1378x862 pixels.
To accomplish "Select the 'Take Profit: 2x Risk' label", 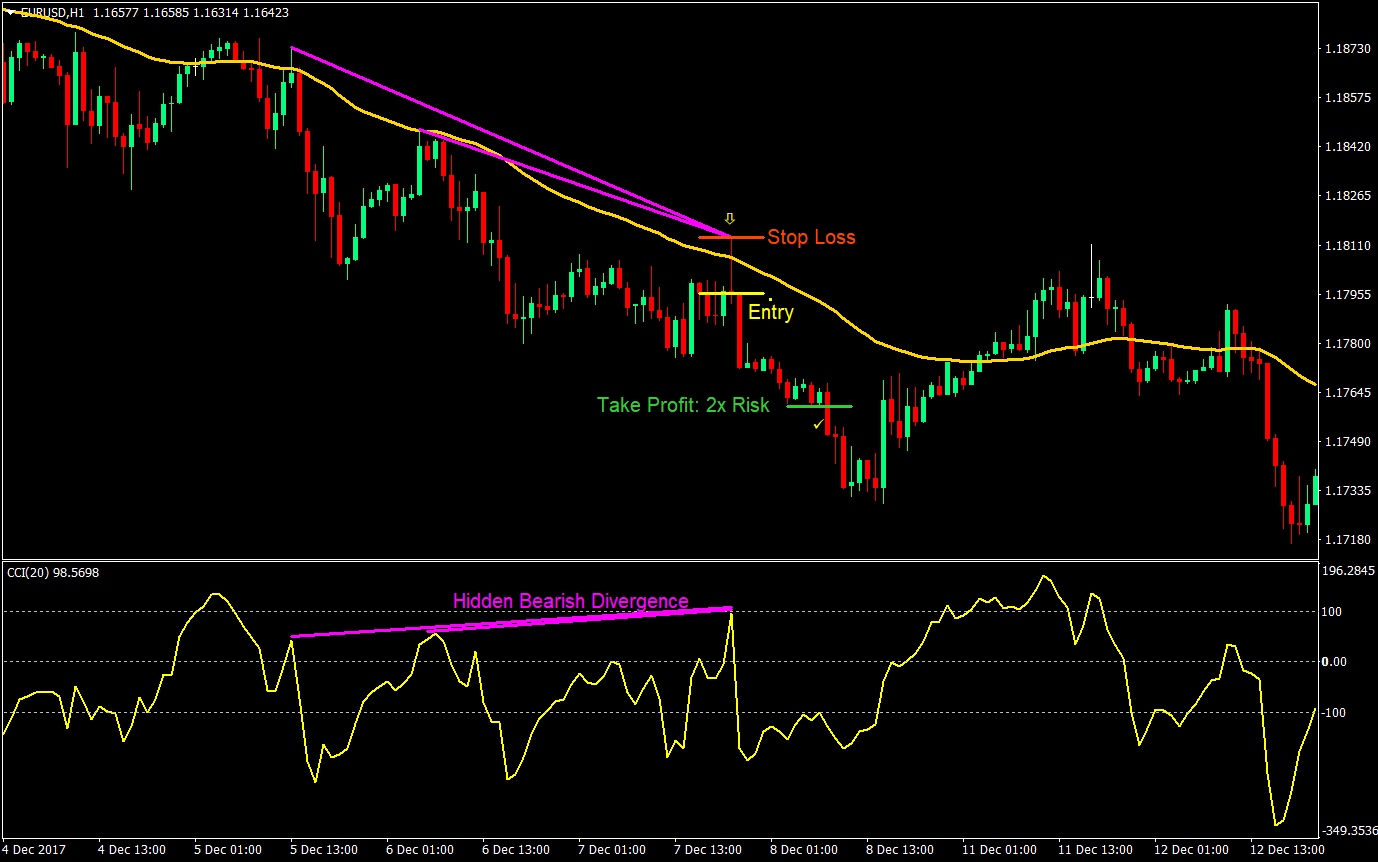I will (683, 405).
